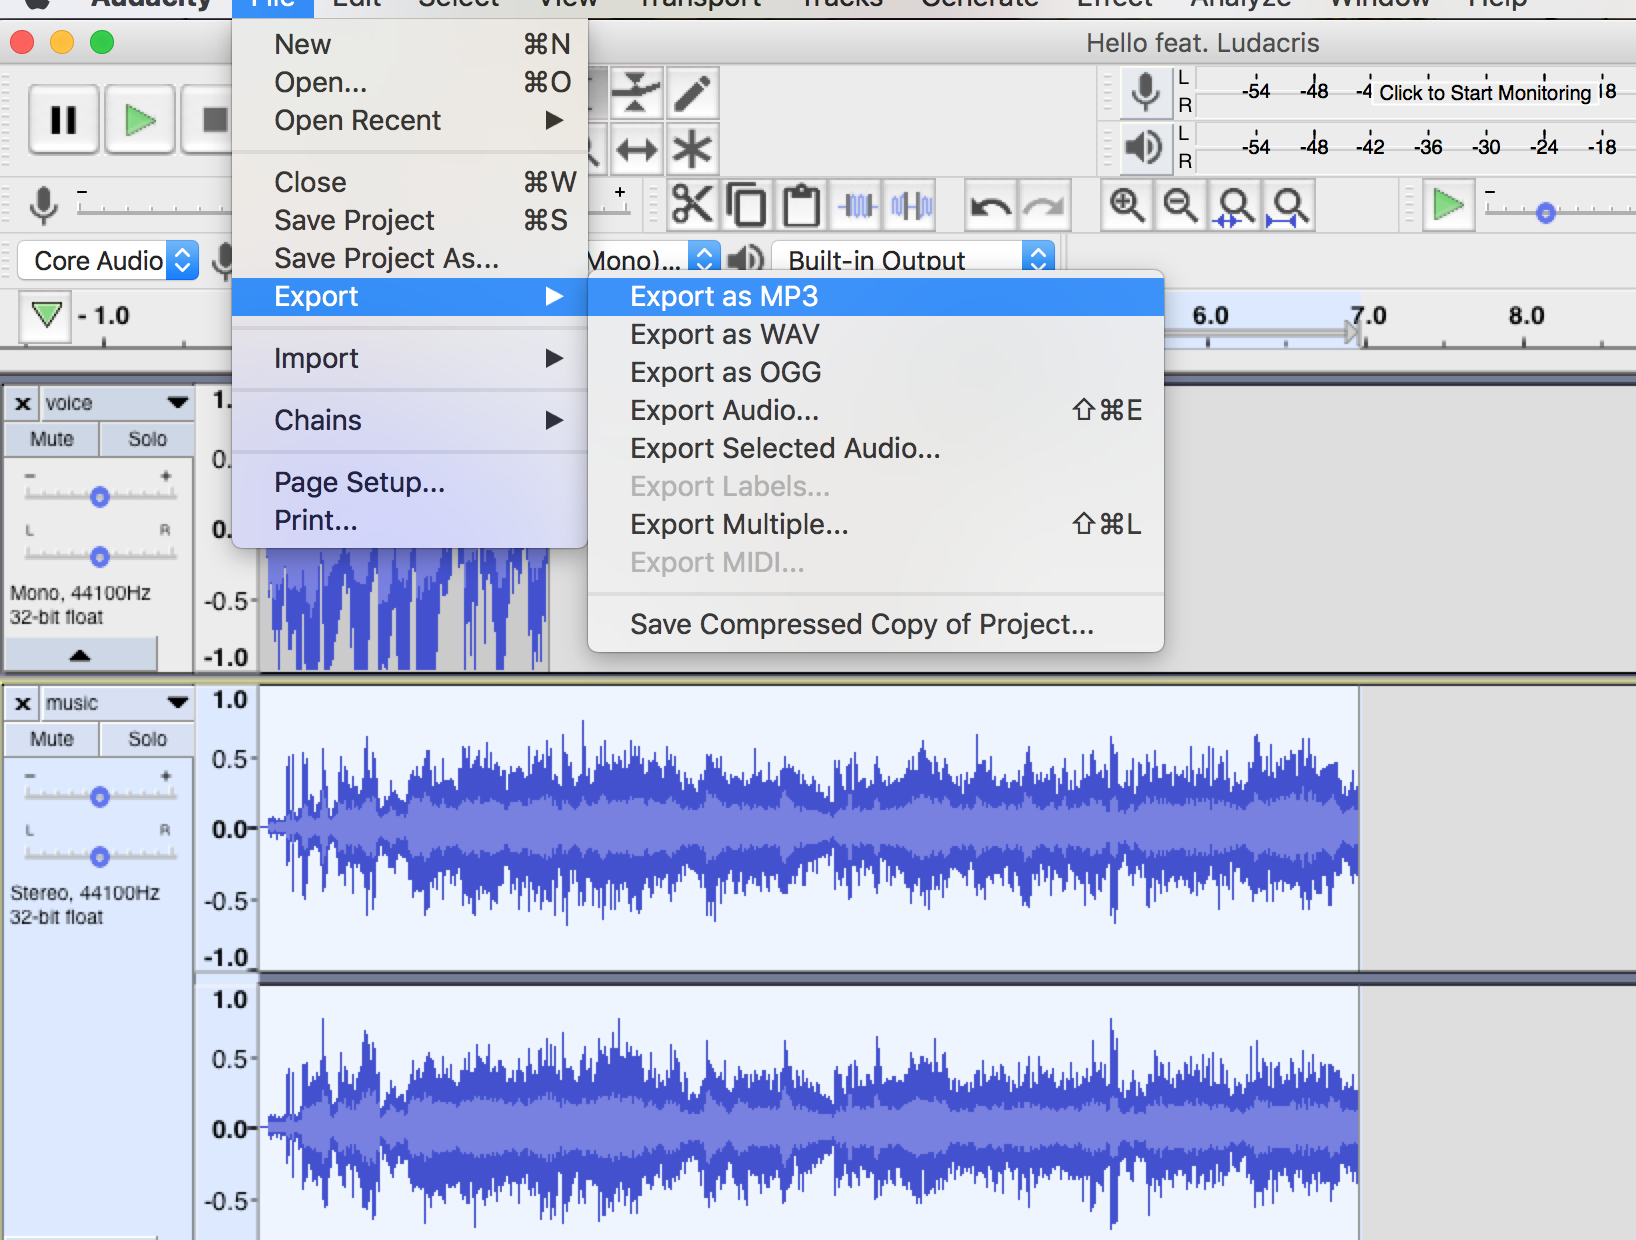The height and width of the screenshot is (1240, 1636).
Task: Select the Draw (pencil) tool
Action: pos(692,94)
